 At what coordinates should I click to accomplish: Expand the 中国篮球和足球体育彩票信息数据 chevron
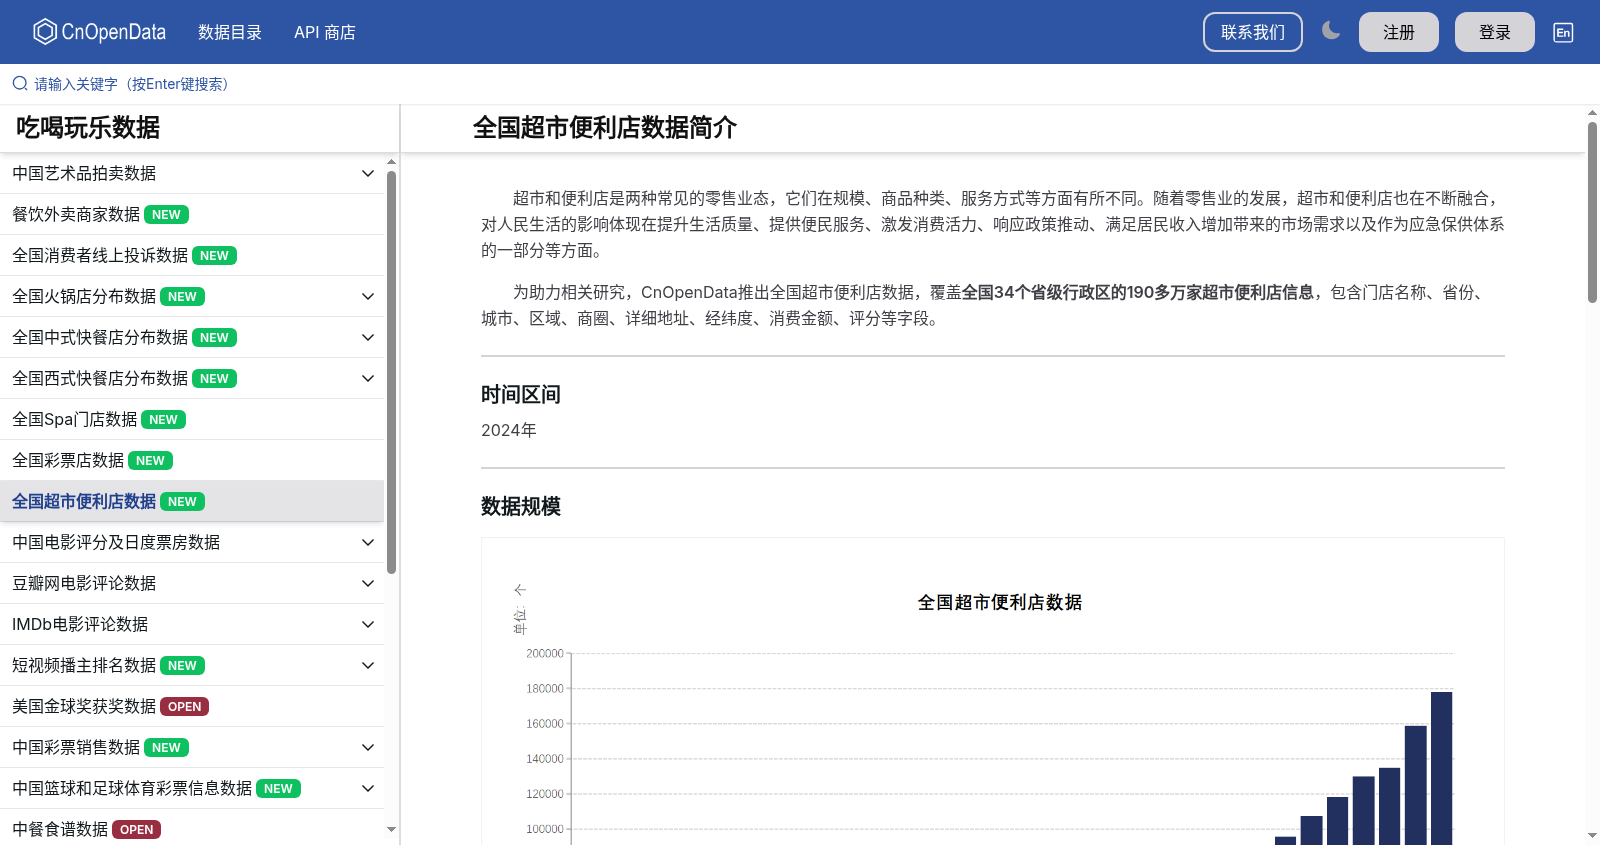pyautogui.click(x=368, y=788)
